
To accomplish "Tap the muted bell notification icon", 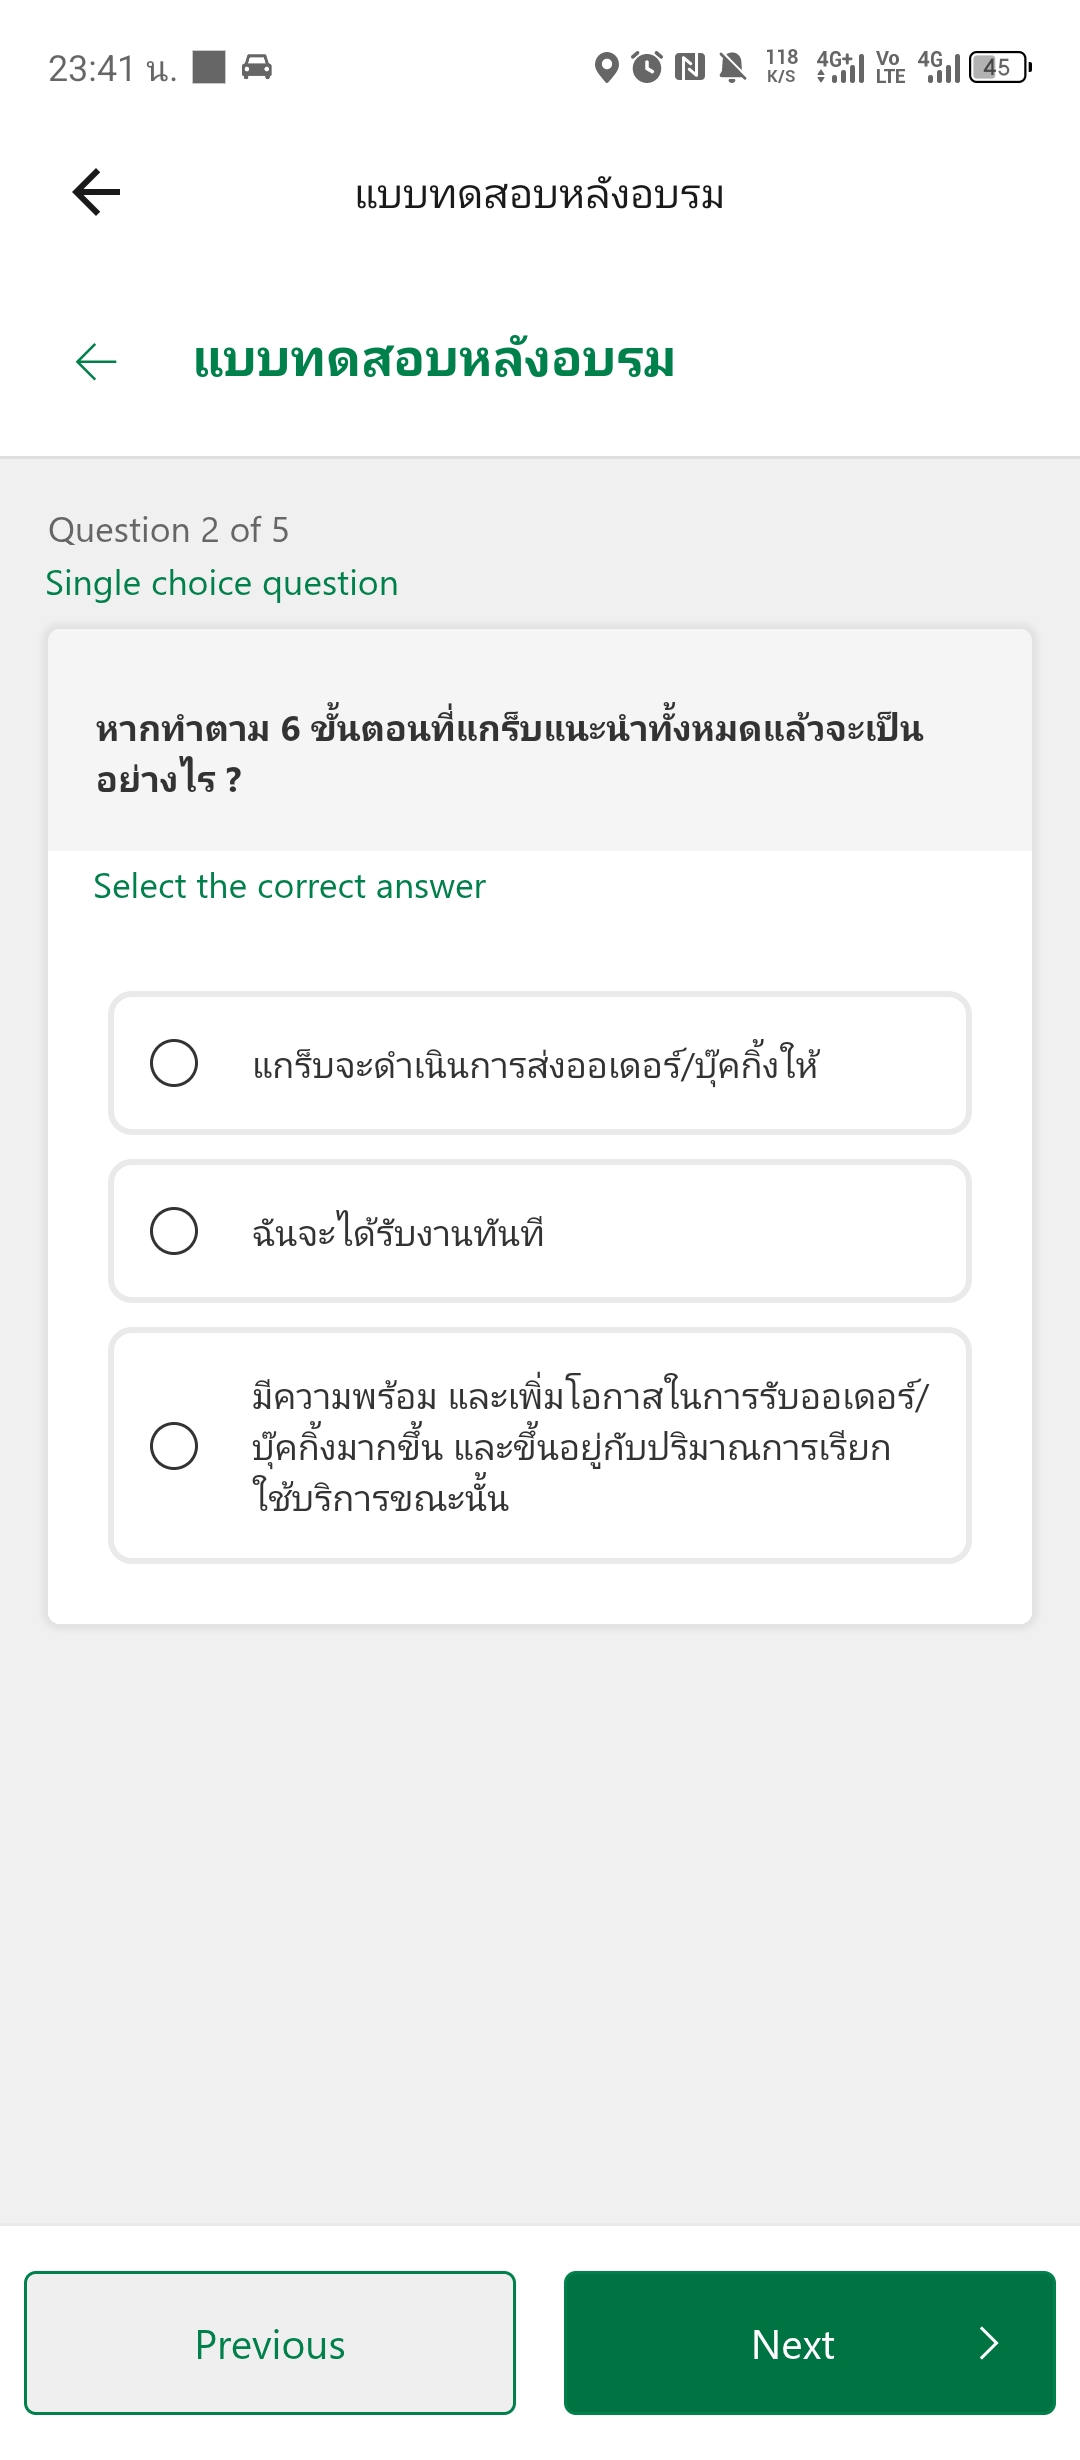I will pos(733,67).
